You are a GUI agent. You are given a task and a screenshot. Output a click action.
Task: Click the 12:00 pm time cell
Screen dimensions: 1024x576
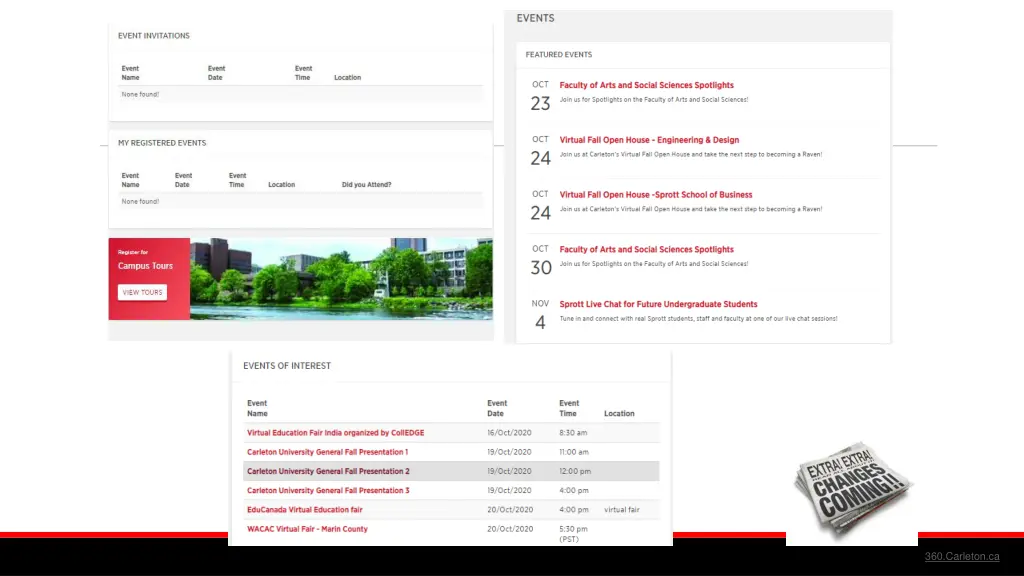tap(575, 471)
